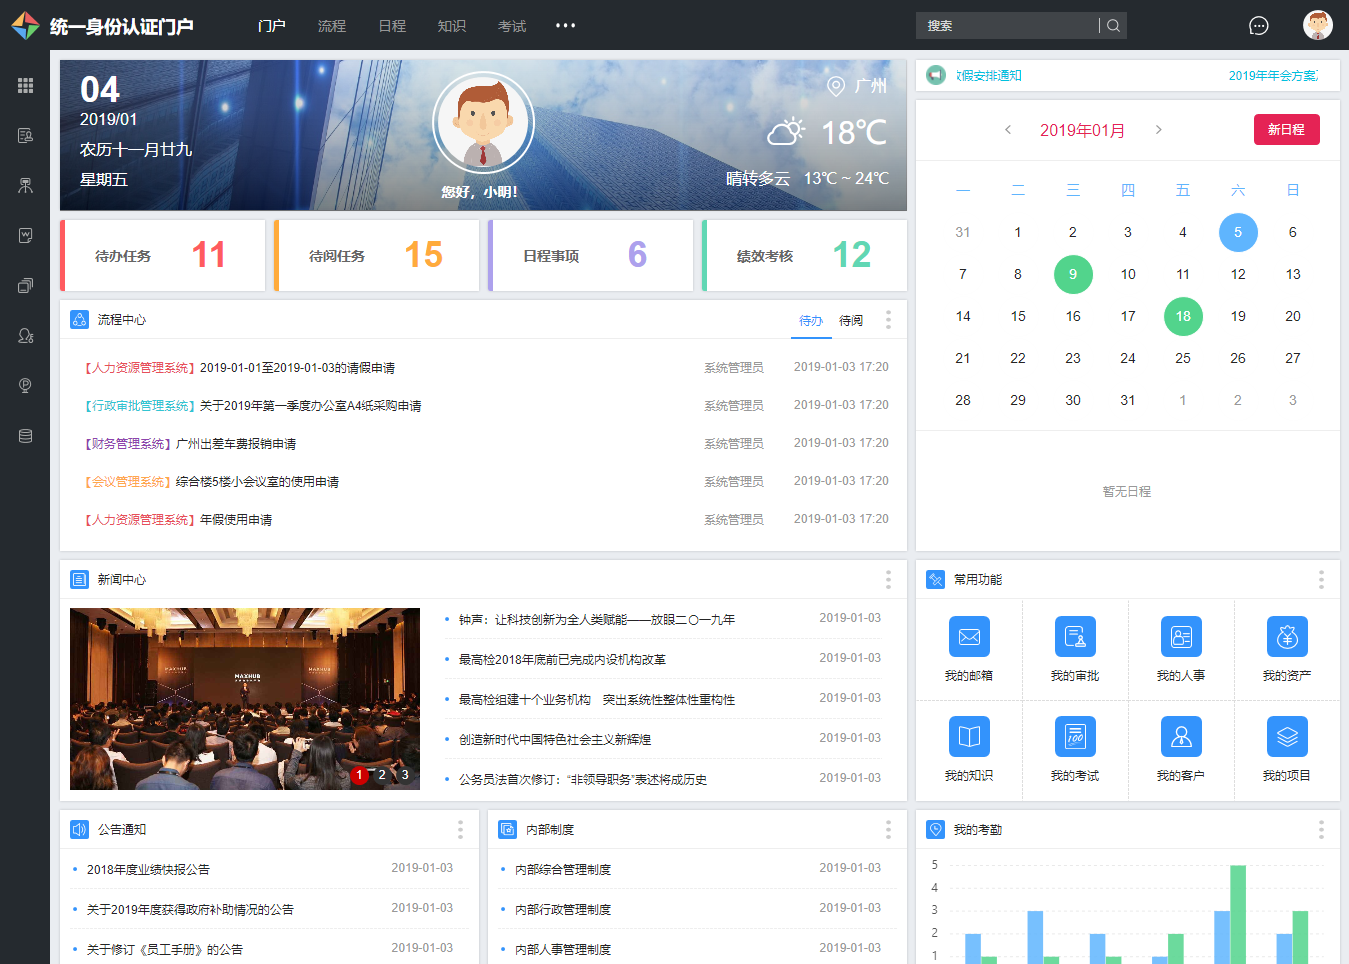Go to previous month in calendar
Screen dimensions: 1349x964
click(x=1008, y=129)
